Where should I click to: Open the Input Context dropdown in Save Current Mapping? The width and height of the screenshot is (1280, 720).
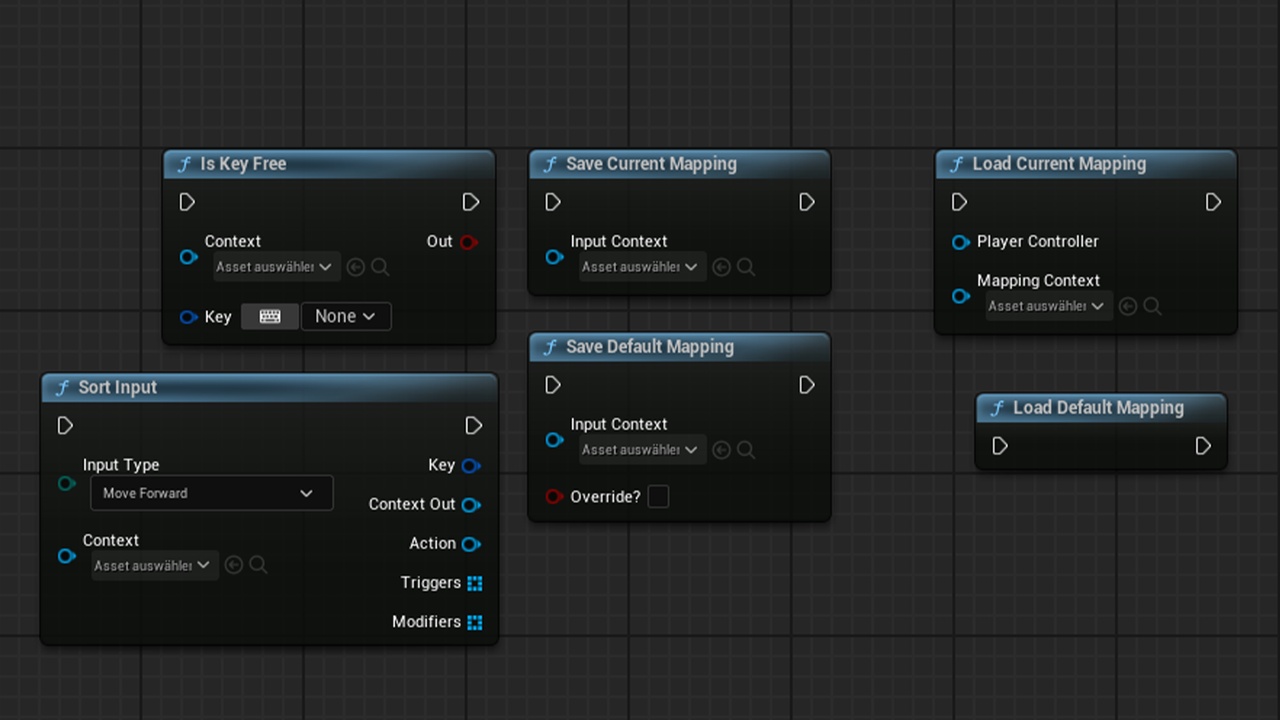point(641,267)
